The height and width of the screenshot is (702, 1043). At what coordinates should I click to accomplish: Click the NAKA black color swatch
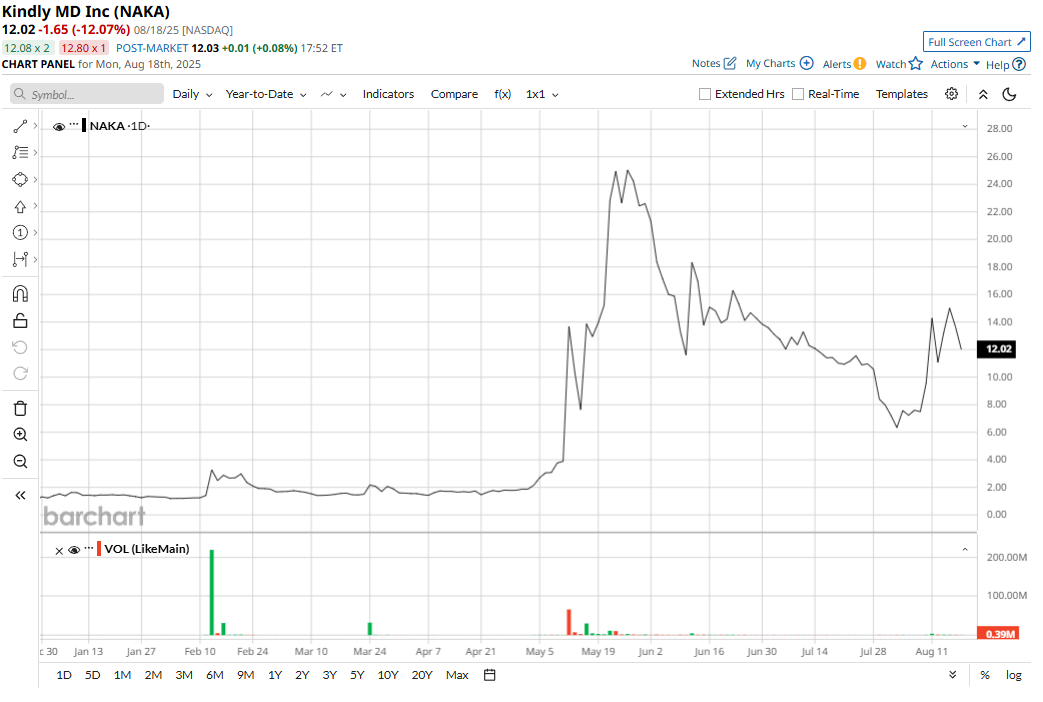(84, 125)
